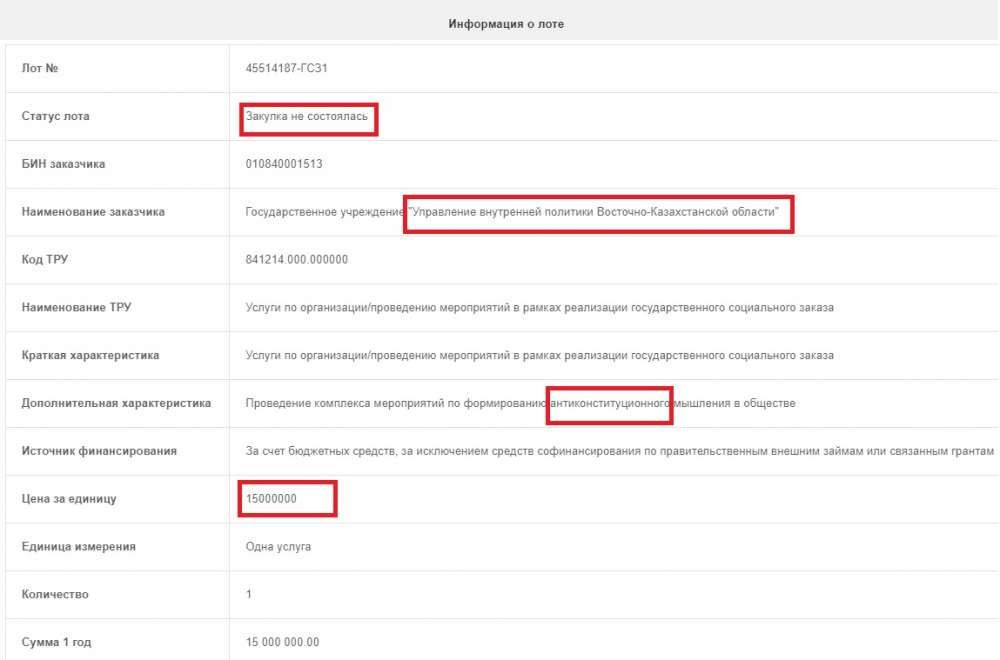The height and width of the screenshot is (660, 1000).
Task: Click the 'Цена за единицу' row label
Action: pos(69,498)
